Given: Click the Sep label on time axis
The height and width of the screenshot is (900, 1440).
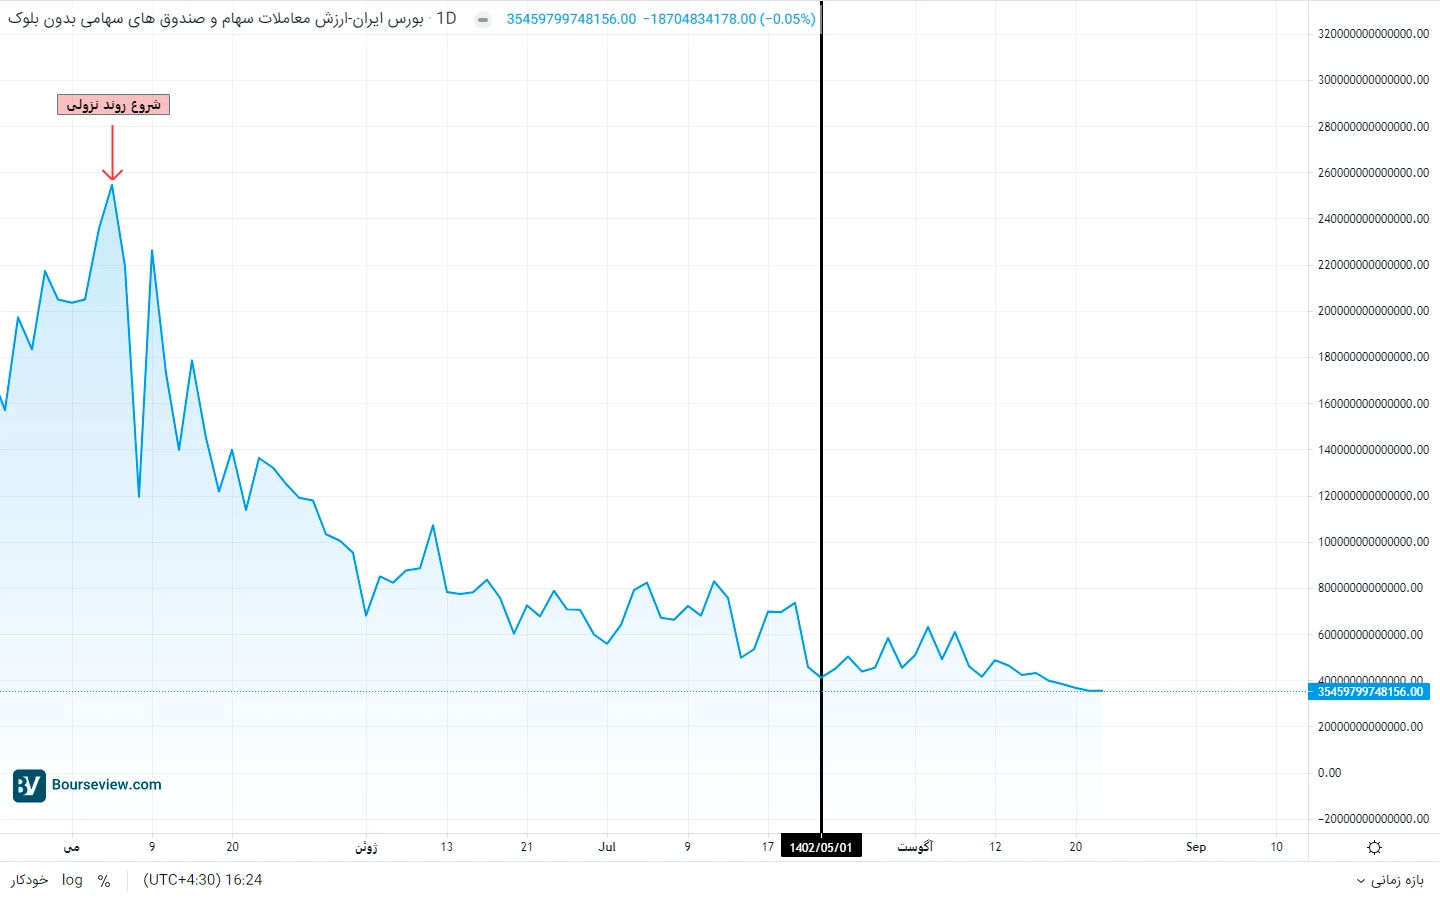Looking at the screenshot, I should [x=1196, y=847].
